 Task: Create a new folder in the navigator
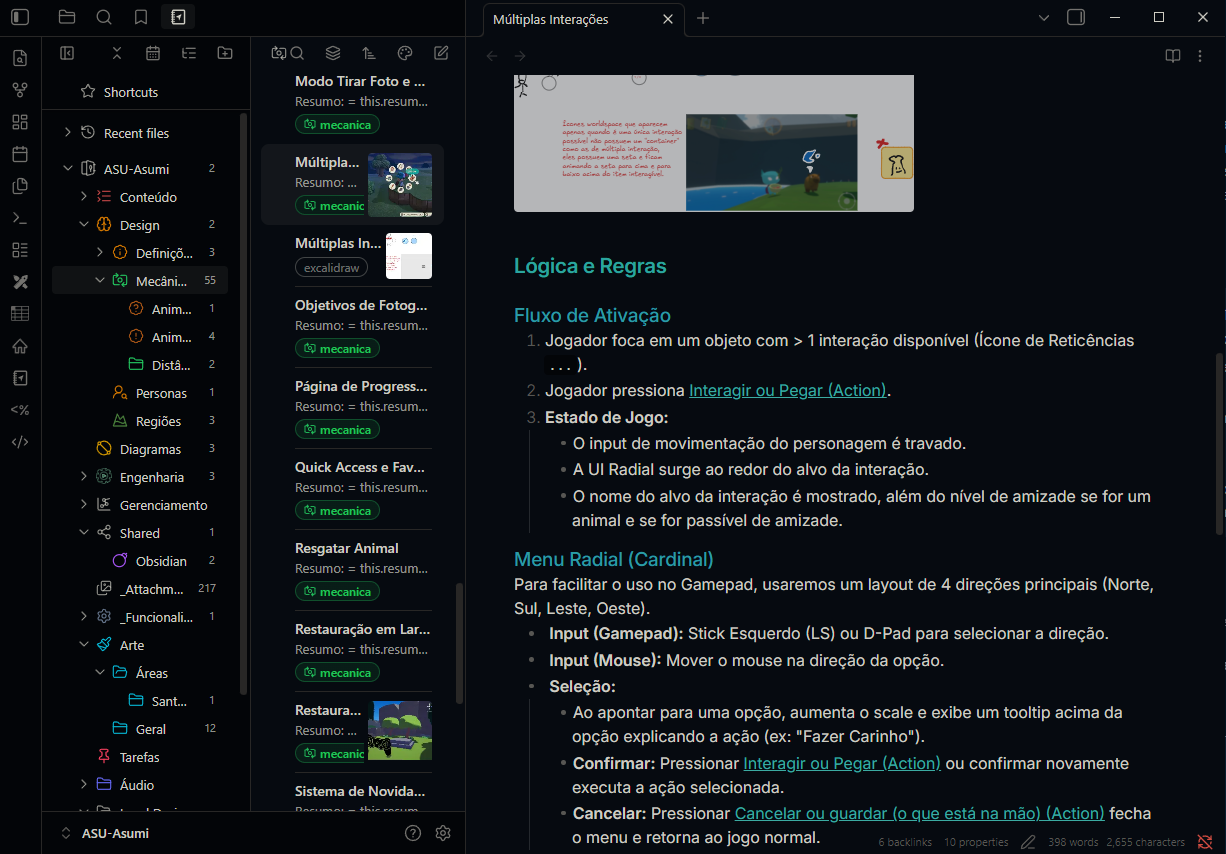pos(225,53)
